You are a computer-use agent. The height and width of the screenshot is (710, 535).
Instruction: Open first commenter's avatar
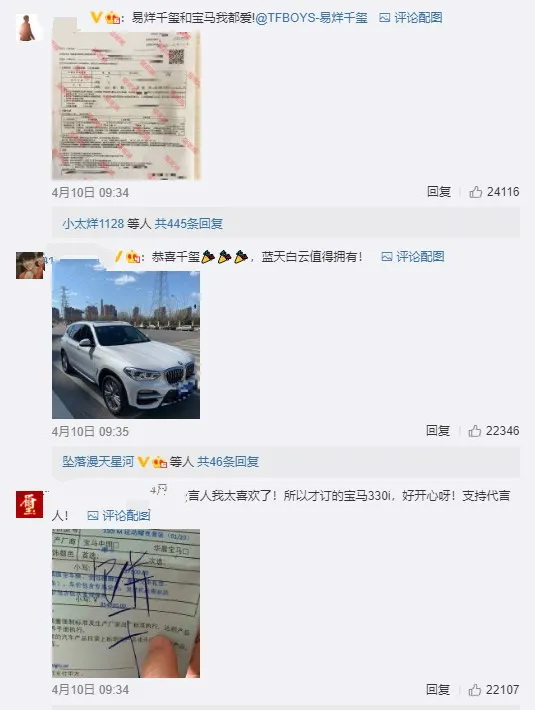coord(29,28)
